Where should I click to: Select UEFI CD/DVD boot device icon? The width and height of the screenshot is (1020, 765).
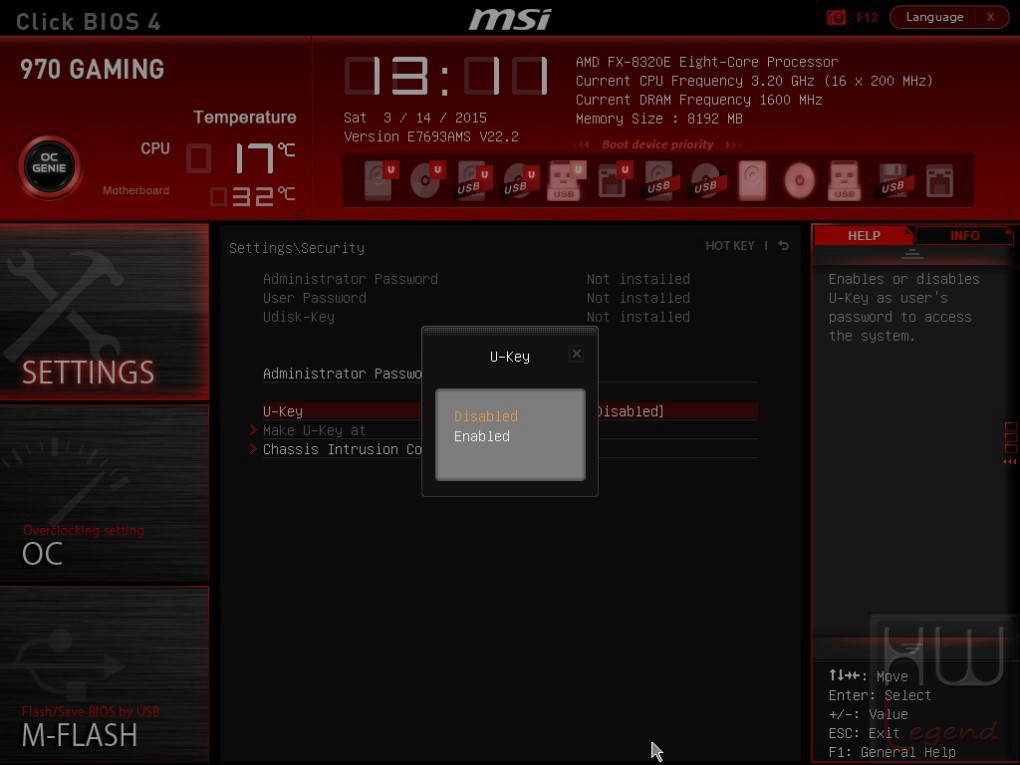click(427, 180)
